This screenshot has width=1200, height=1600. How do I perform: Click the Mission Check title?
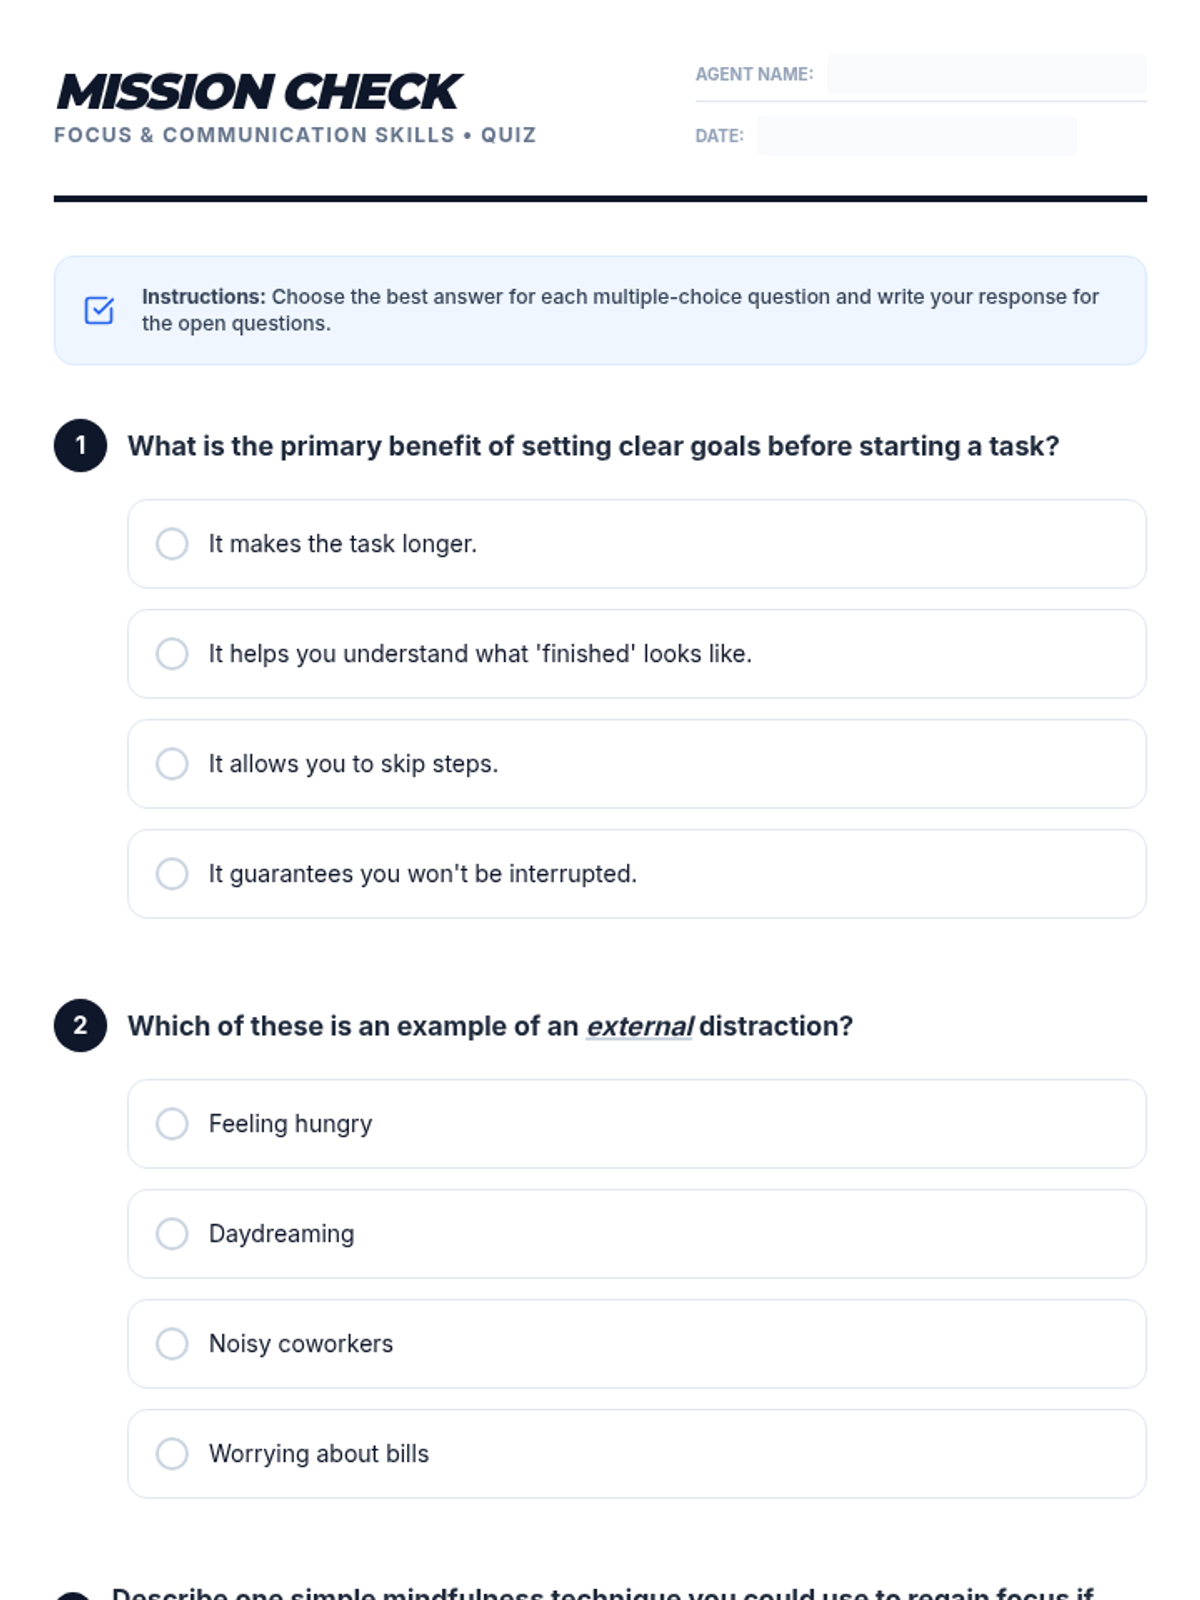tap(258, 92)
